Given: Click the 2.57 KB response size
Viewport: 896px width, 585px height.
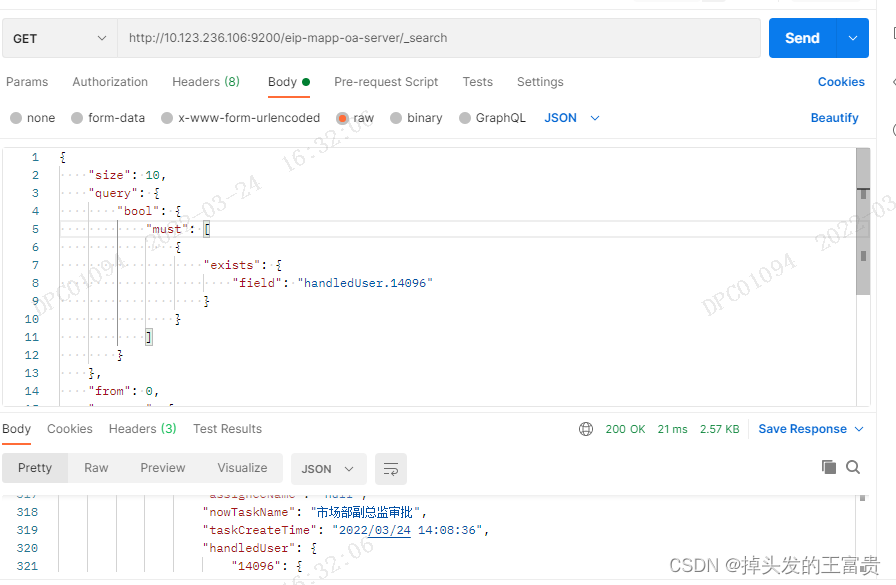Looking at the screenshot, I should pos(719,429).
